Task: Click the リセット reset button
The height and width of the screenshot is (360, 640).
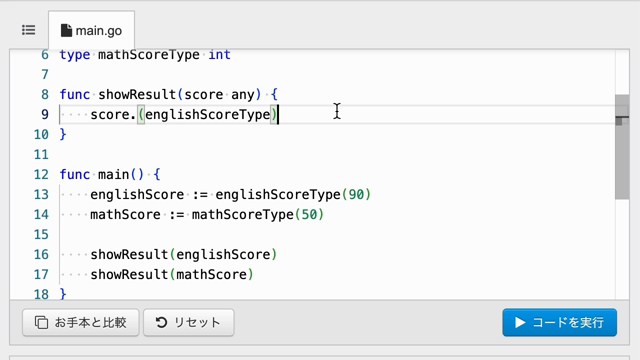Action: click(x=189, y=322)
